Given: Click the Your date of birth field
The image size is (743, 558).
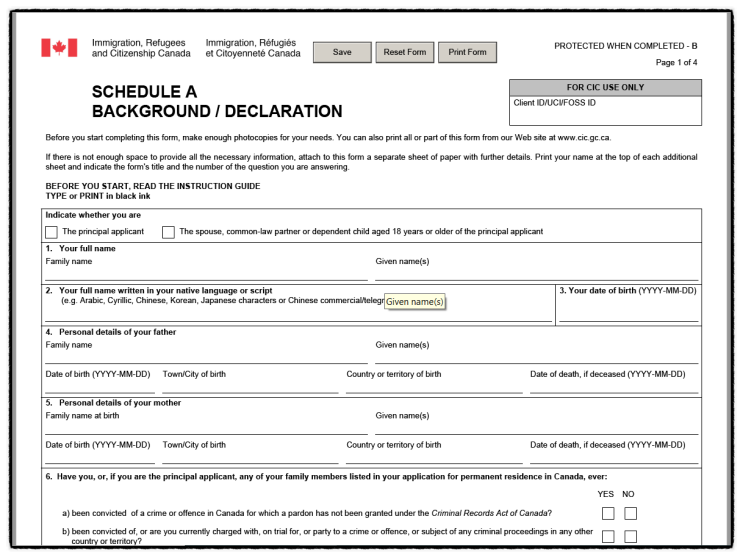Looking at the screenshot, I should tap(629, 310).
